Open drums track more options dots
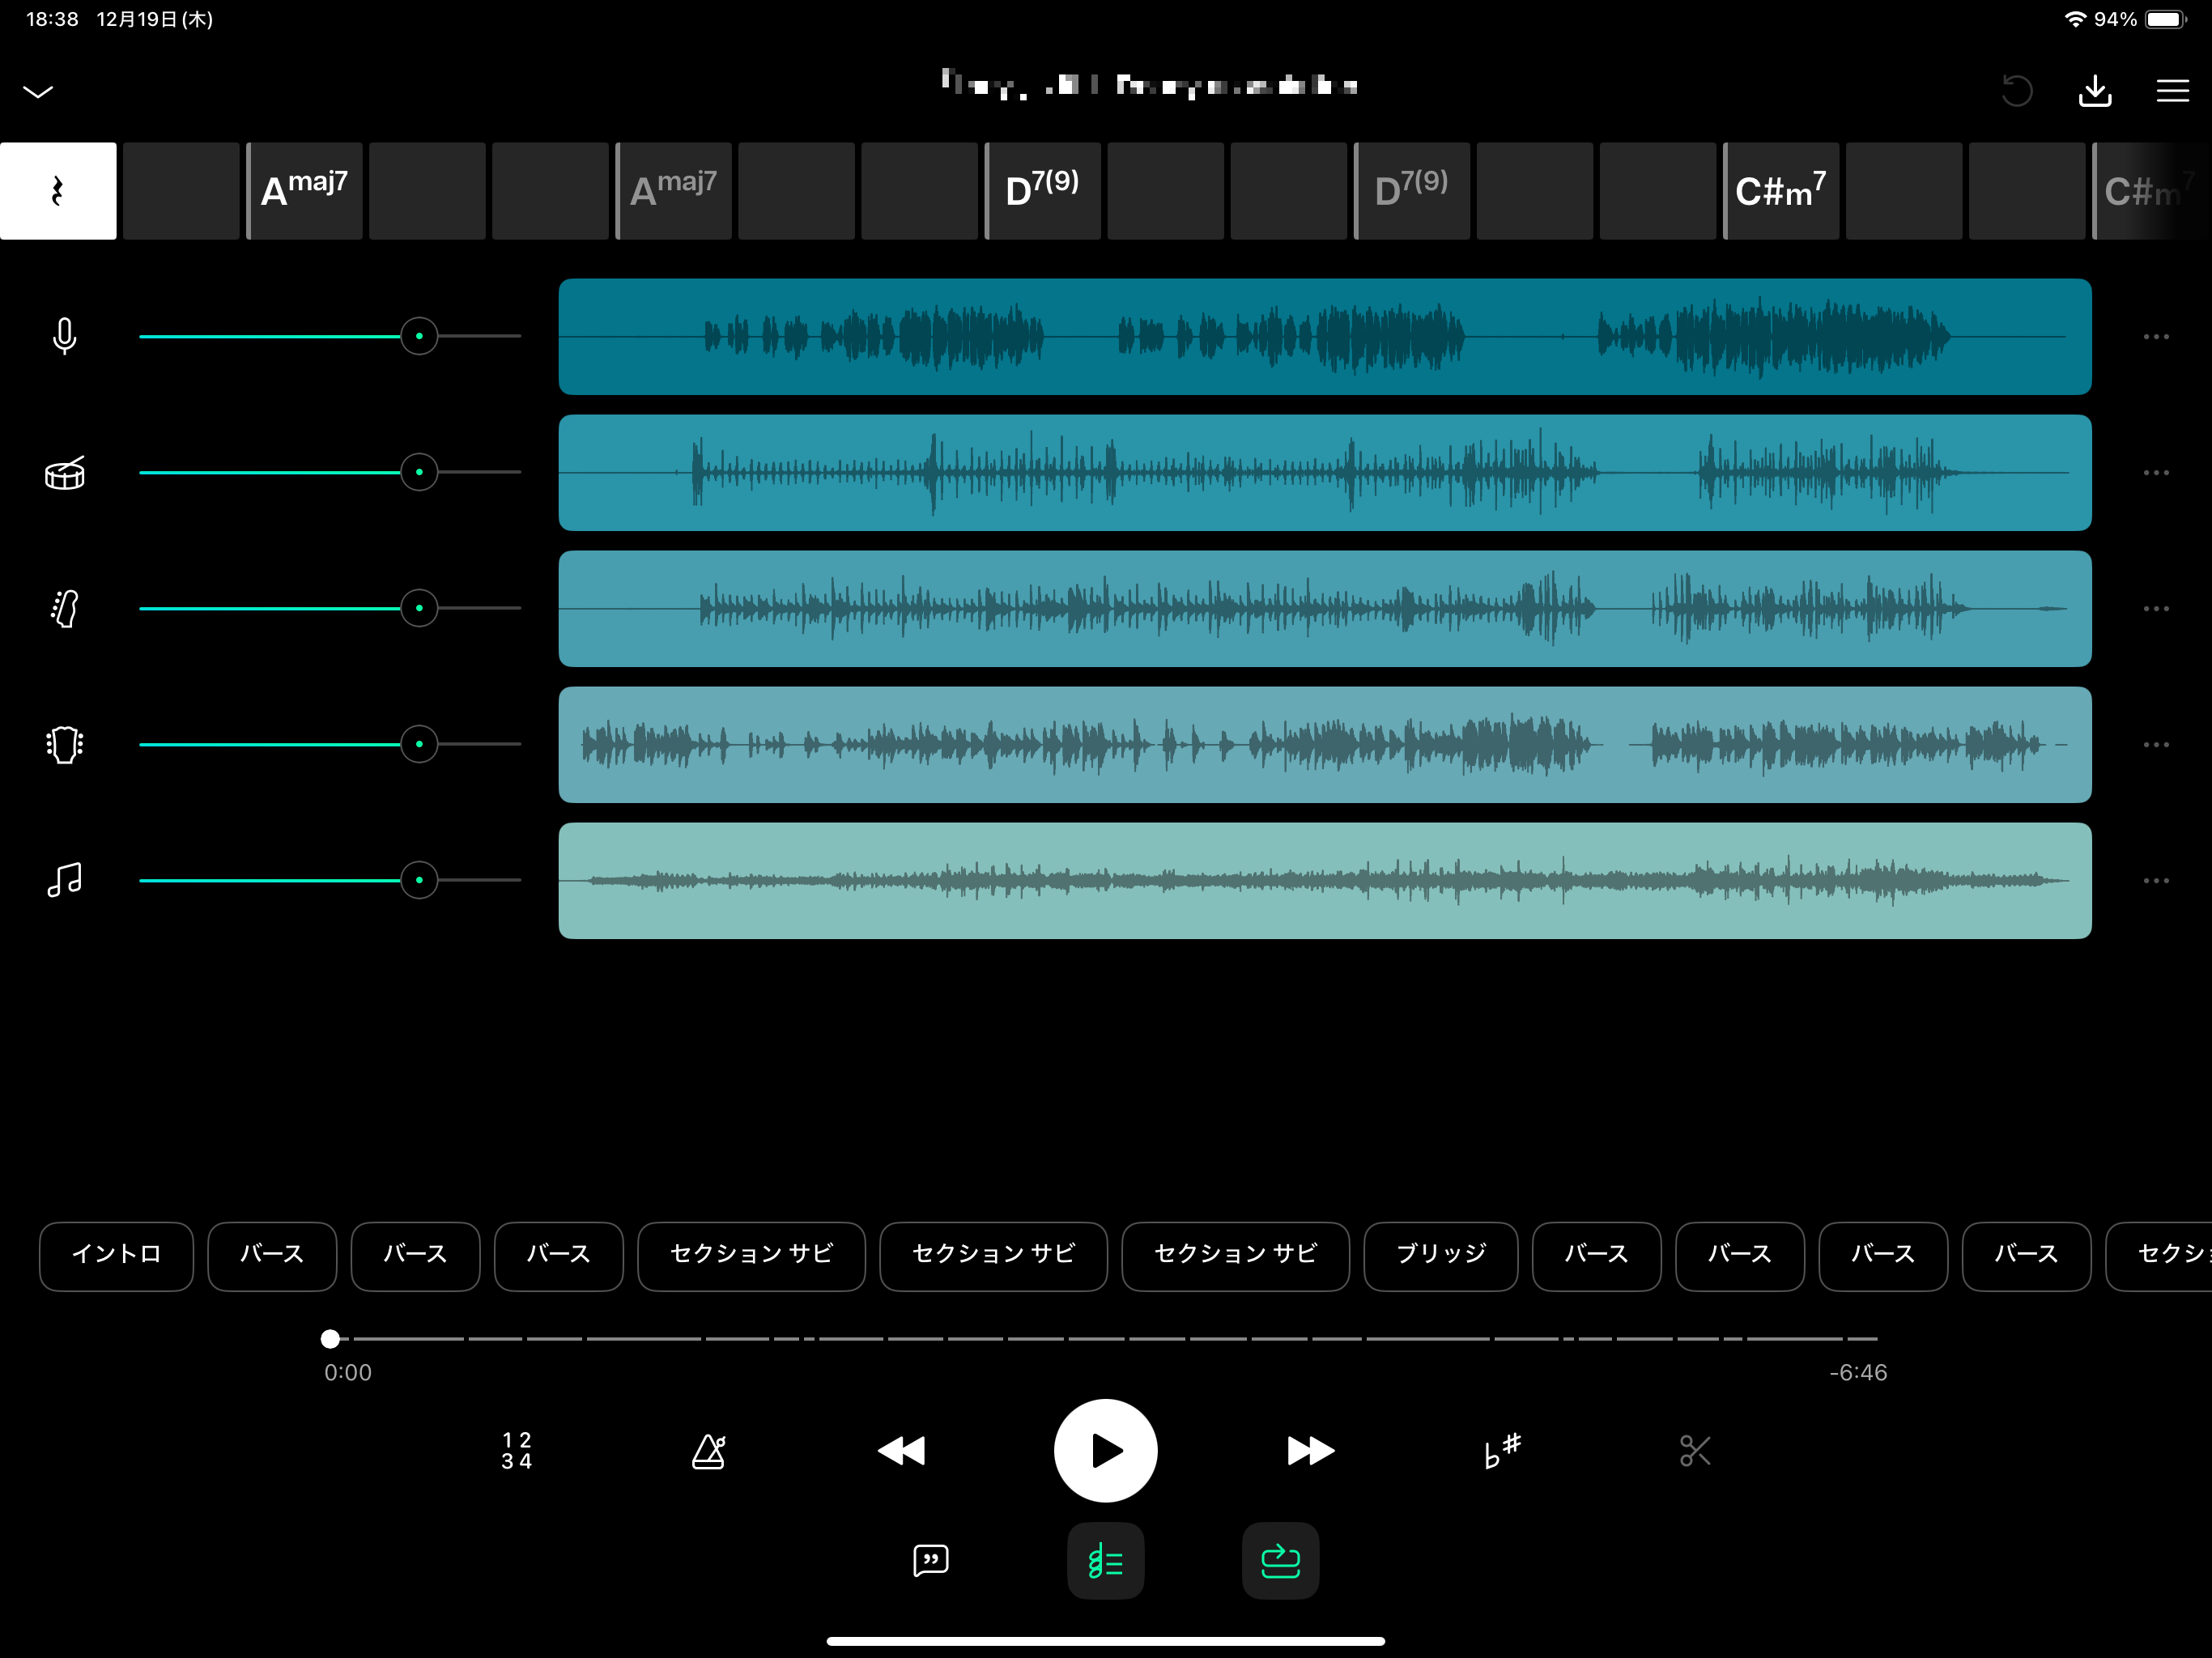 2156,473
